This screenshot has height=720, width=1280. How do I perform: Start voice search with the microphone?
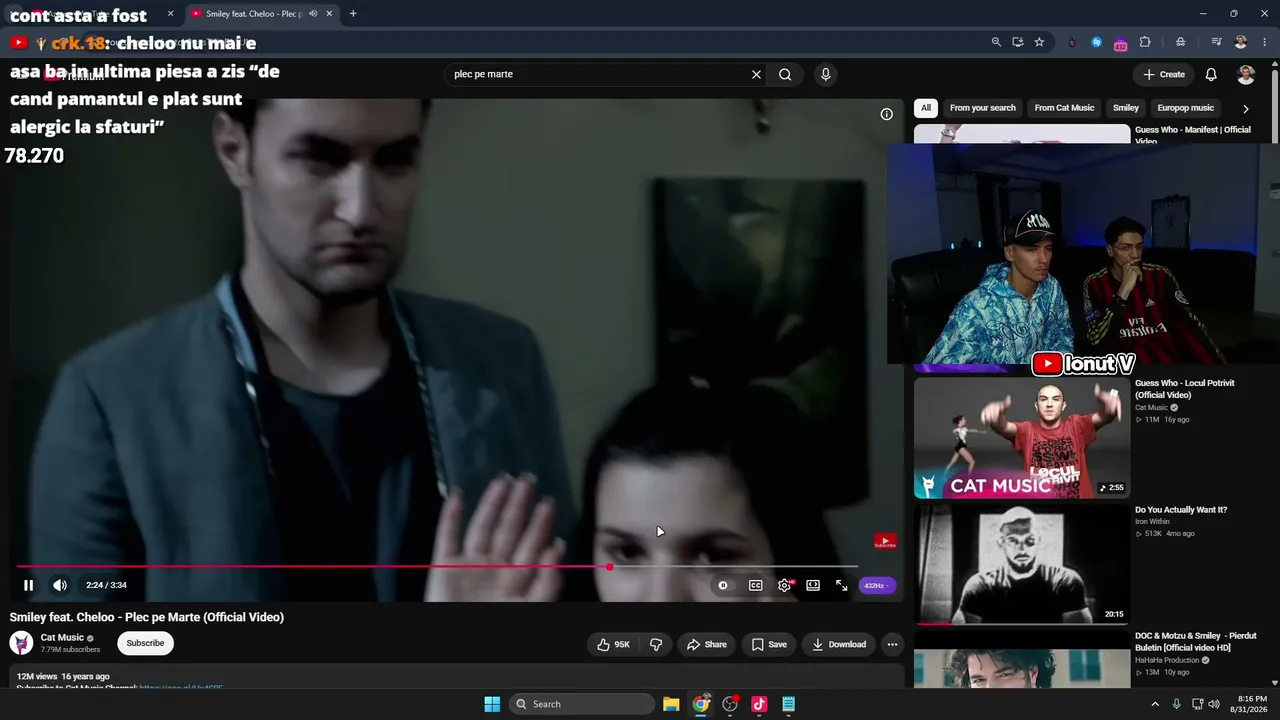[x=825, y=74]
